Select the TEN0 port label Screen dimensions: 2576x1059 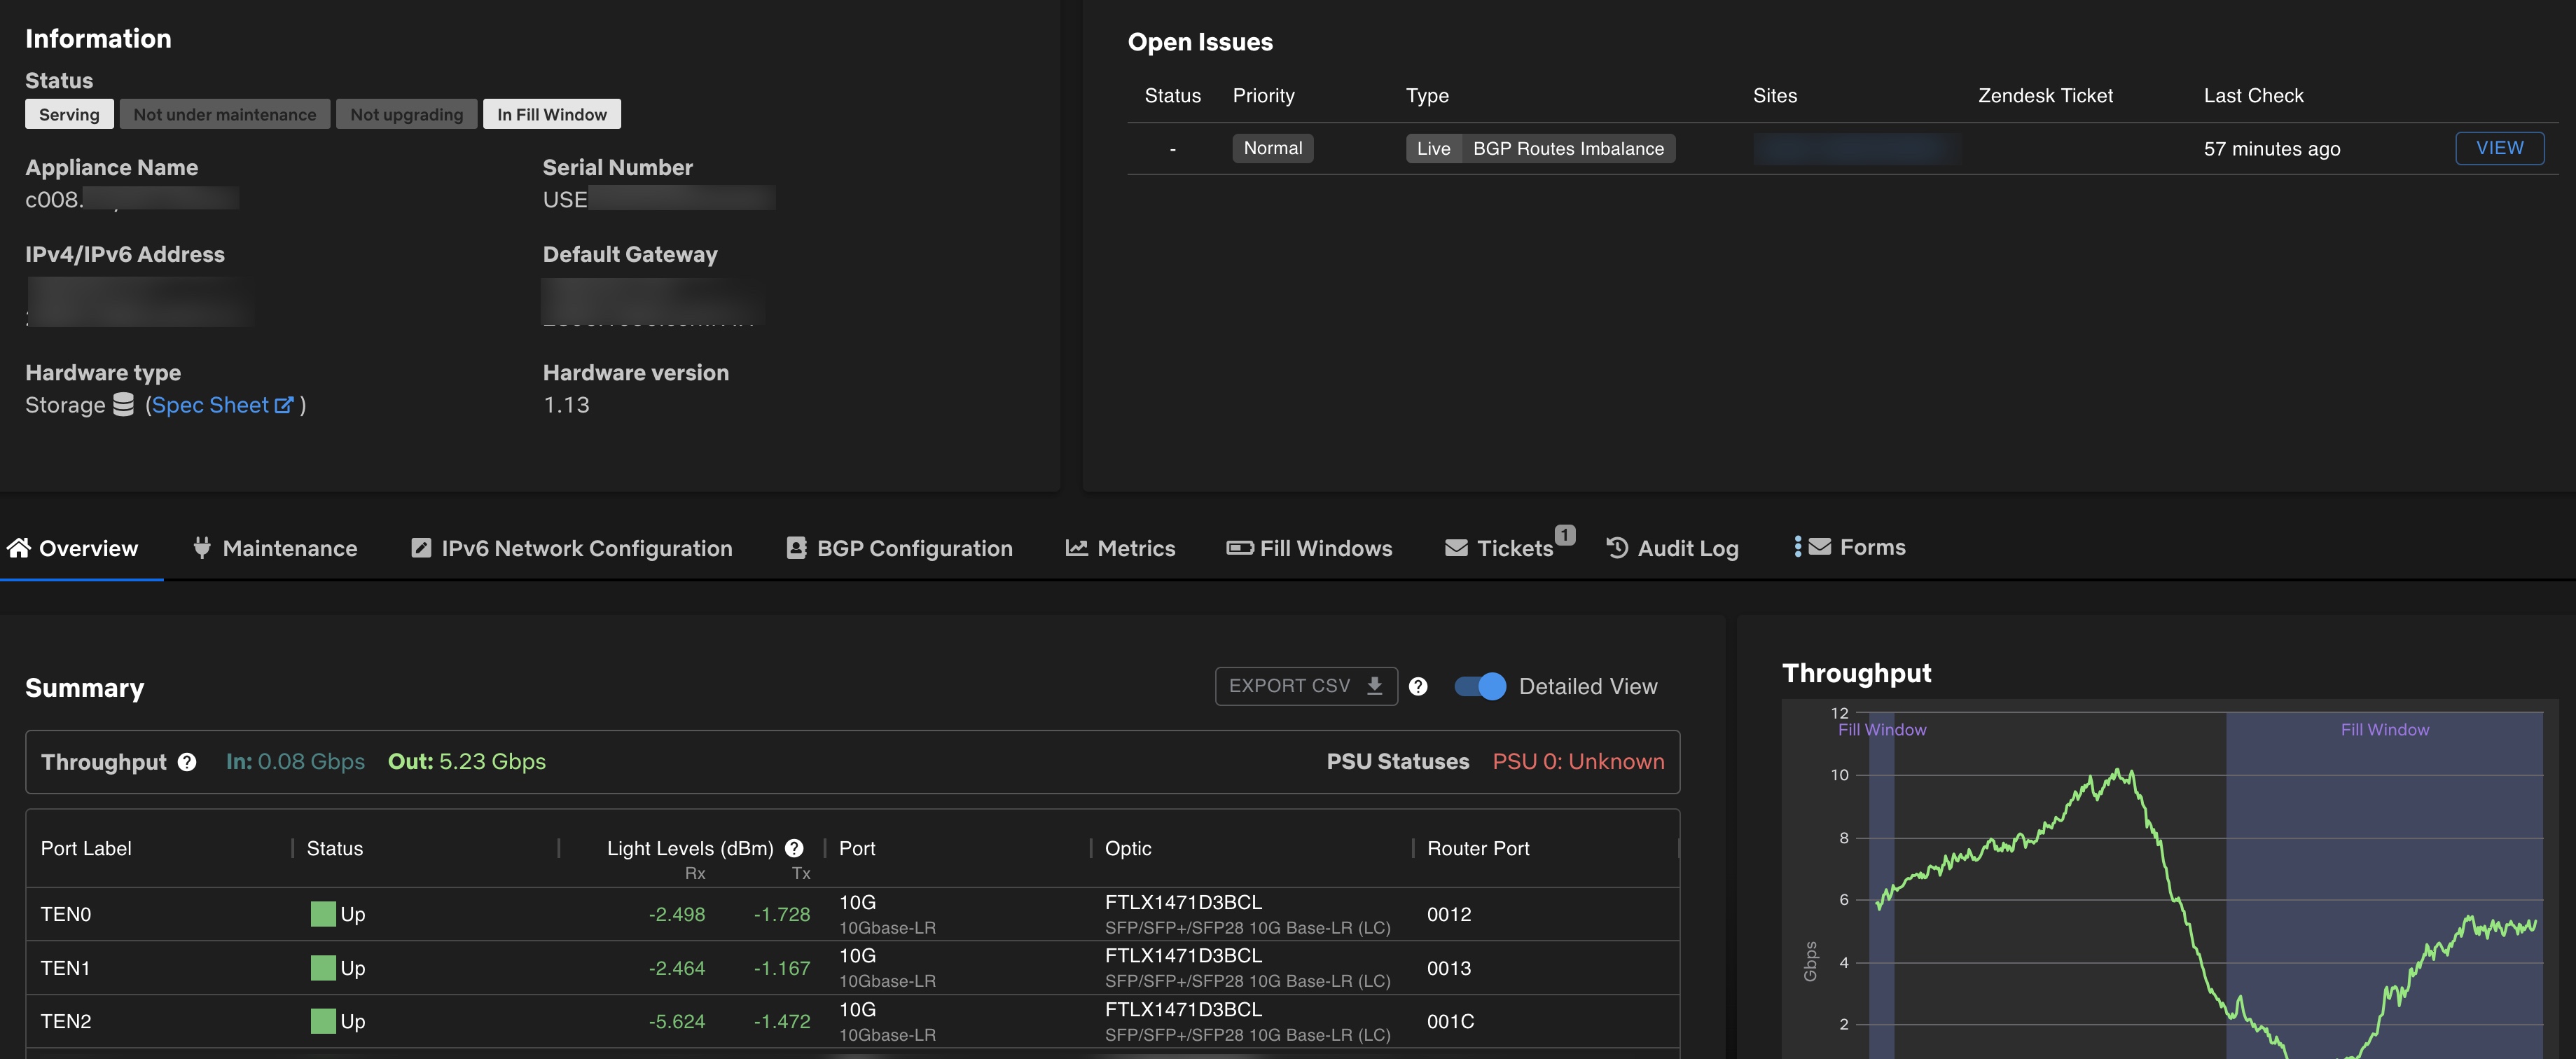click(66, 914)
